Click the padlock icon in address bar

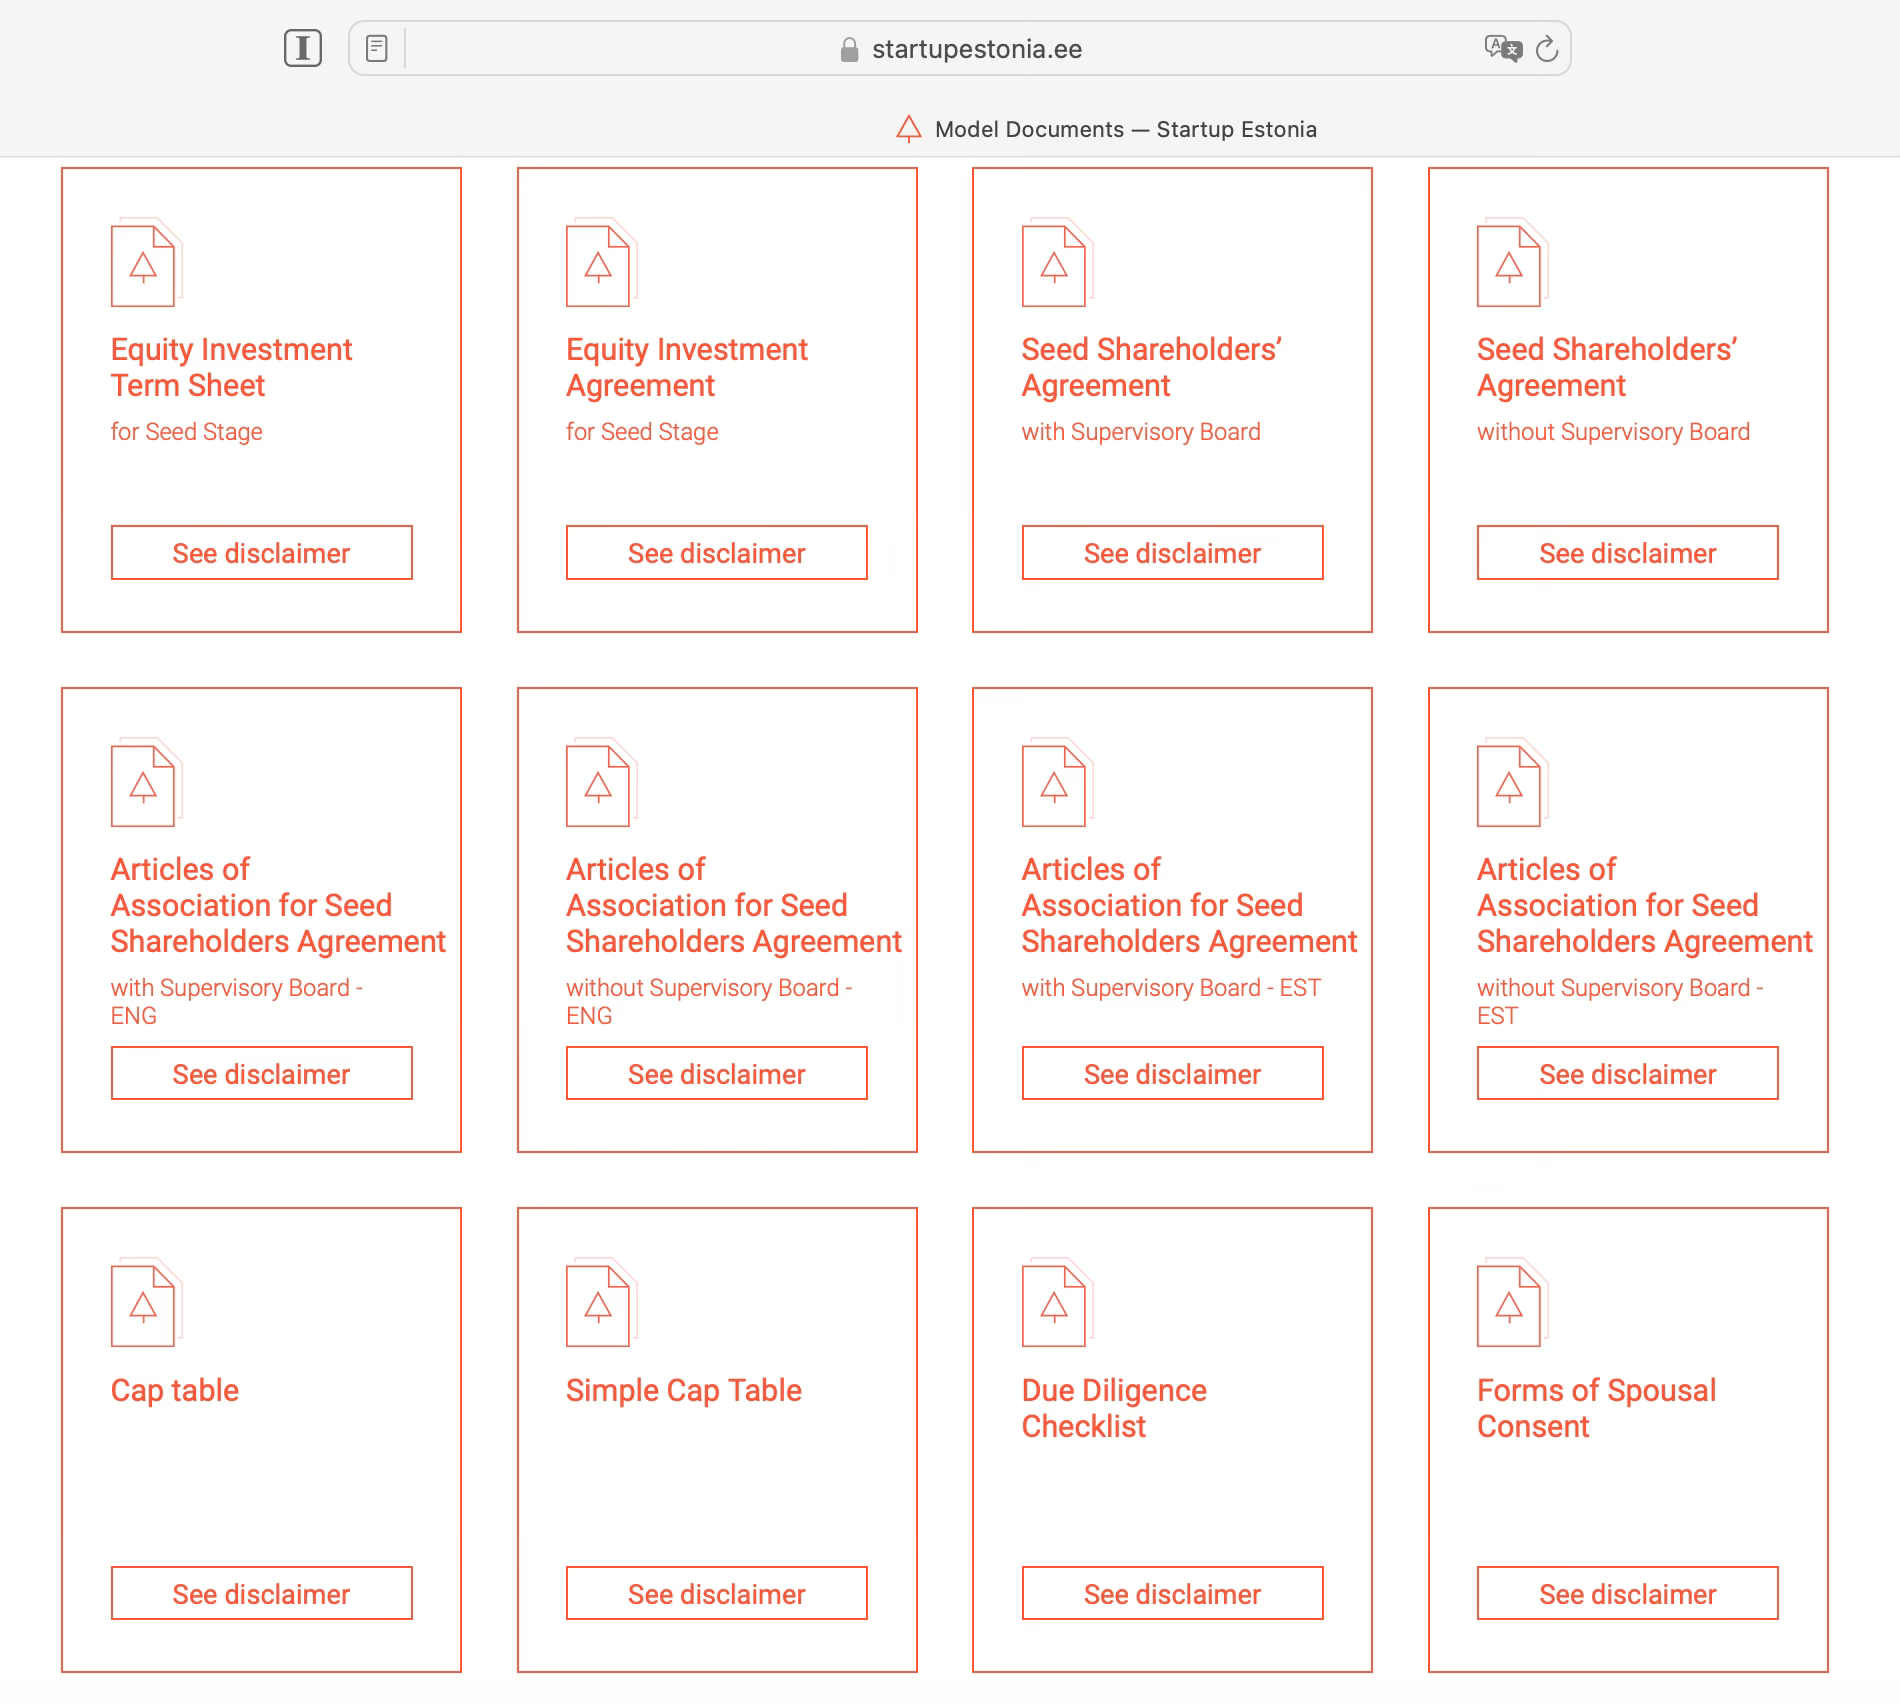[x=849, y=49]
